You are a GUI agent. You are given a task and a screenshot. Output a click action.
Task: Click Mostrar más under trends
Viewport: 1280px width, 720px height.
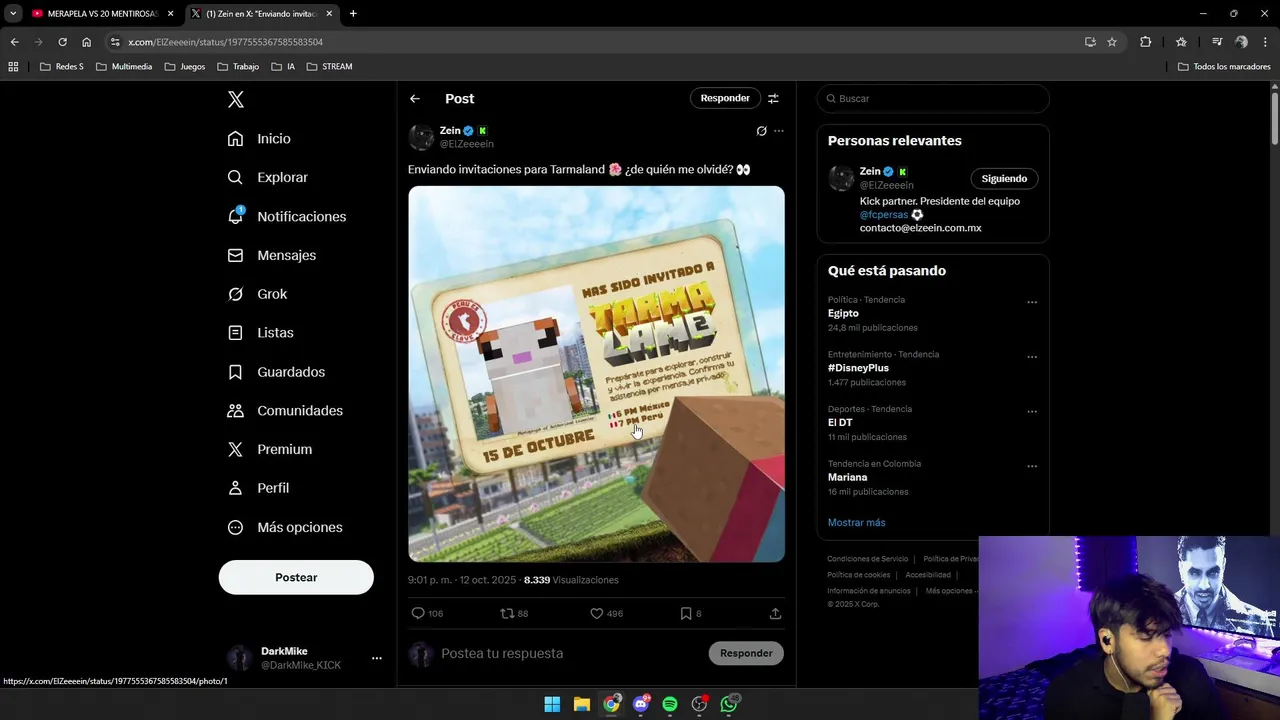pyautogui.click(x=856, y=522)
